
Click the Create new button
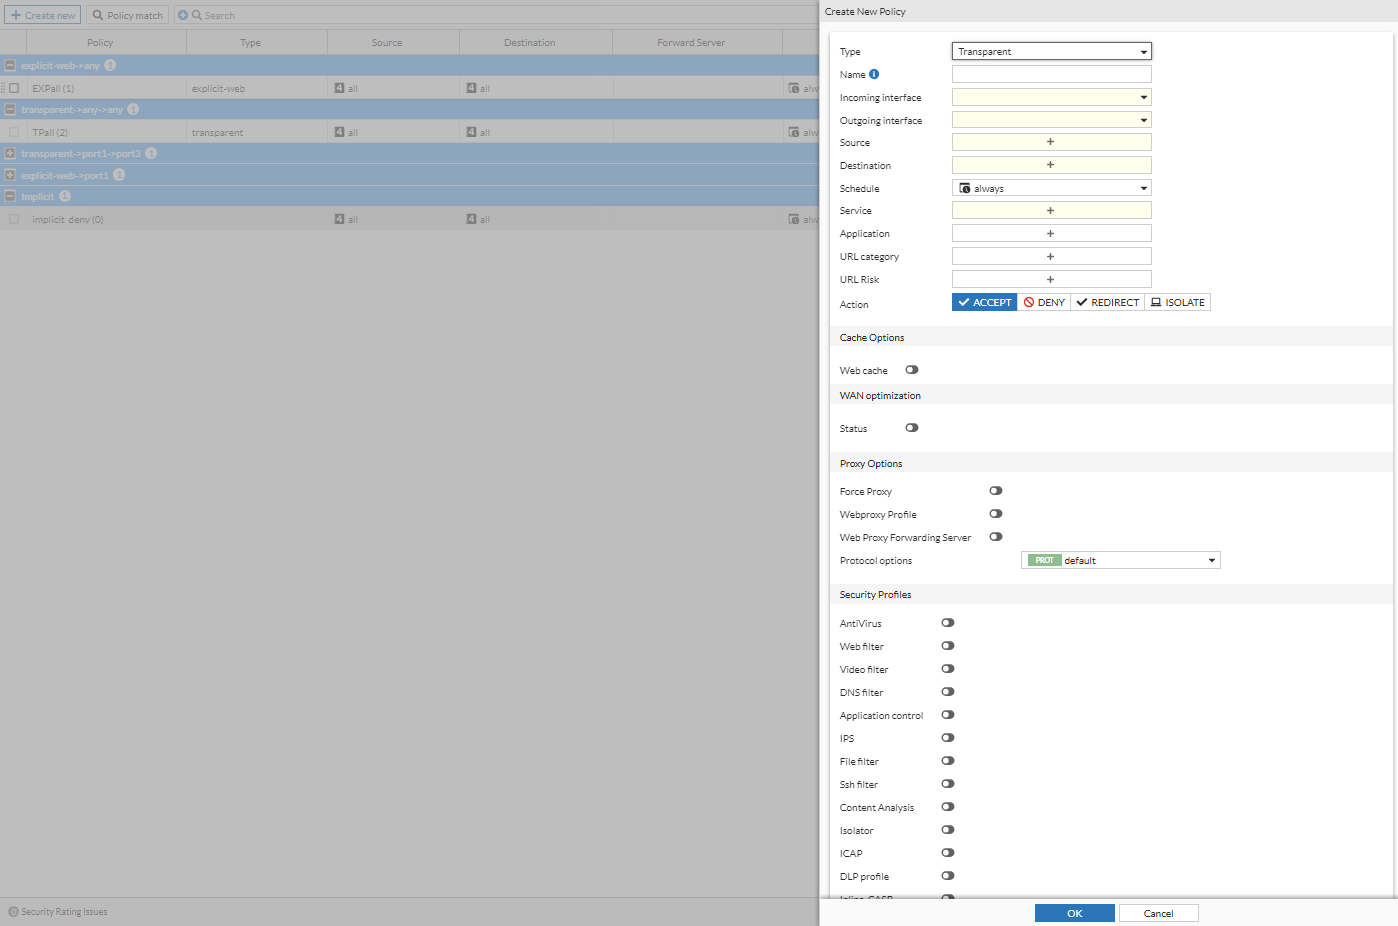click(x=43, y=15)
